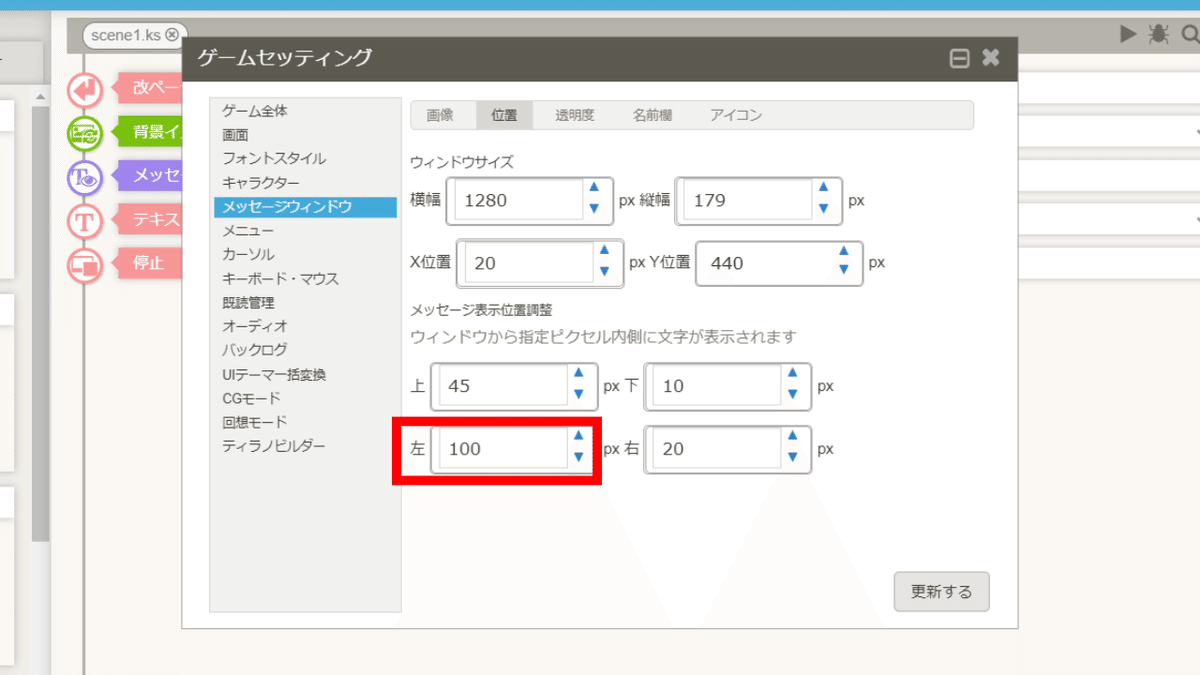Decrease 右 right margin with down arrow

pyautogui.click(x=792, y=458)
